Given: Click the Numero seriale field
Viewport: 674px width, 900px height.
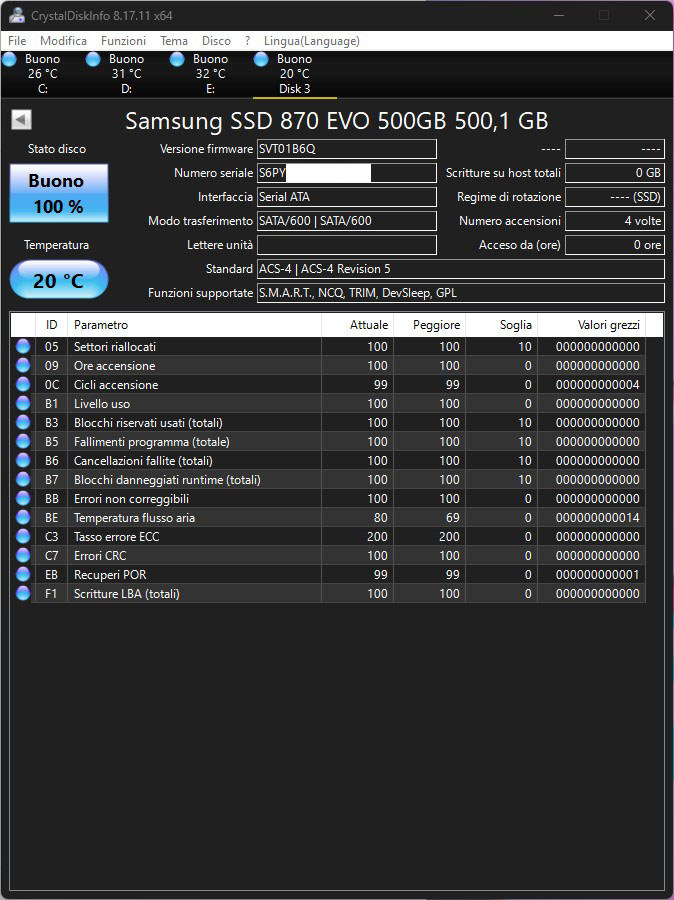Looking at the screenshot, I should pos(347,173).
